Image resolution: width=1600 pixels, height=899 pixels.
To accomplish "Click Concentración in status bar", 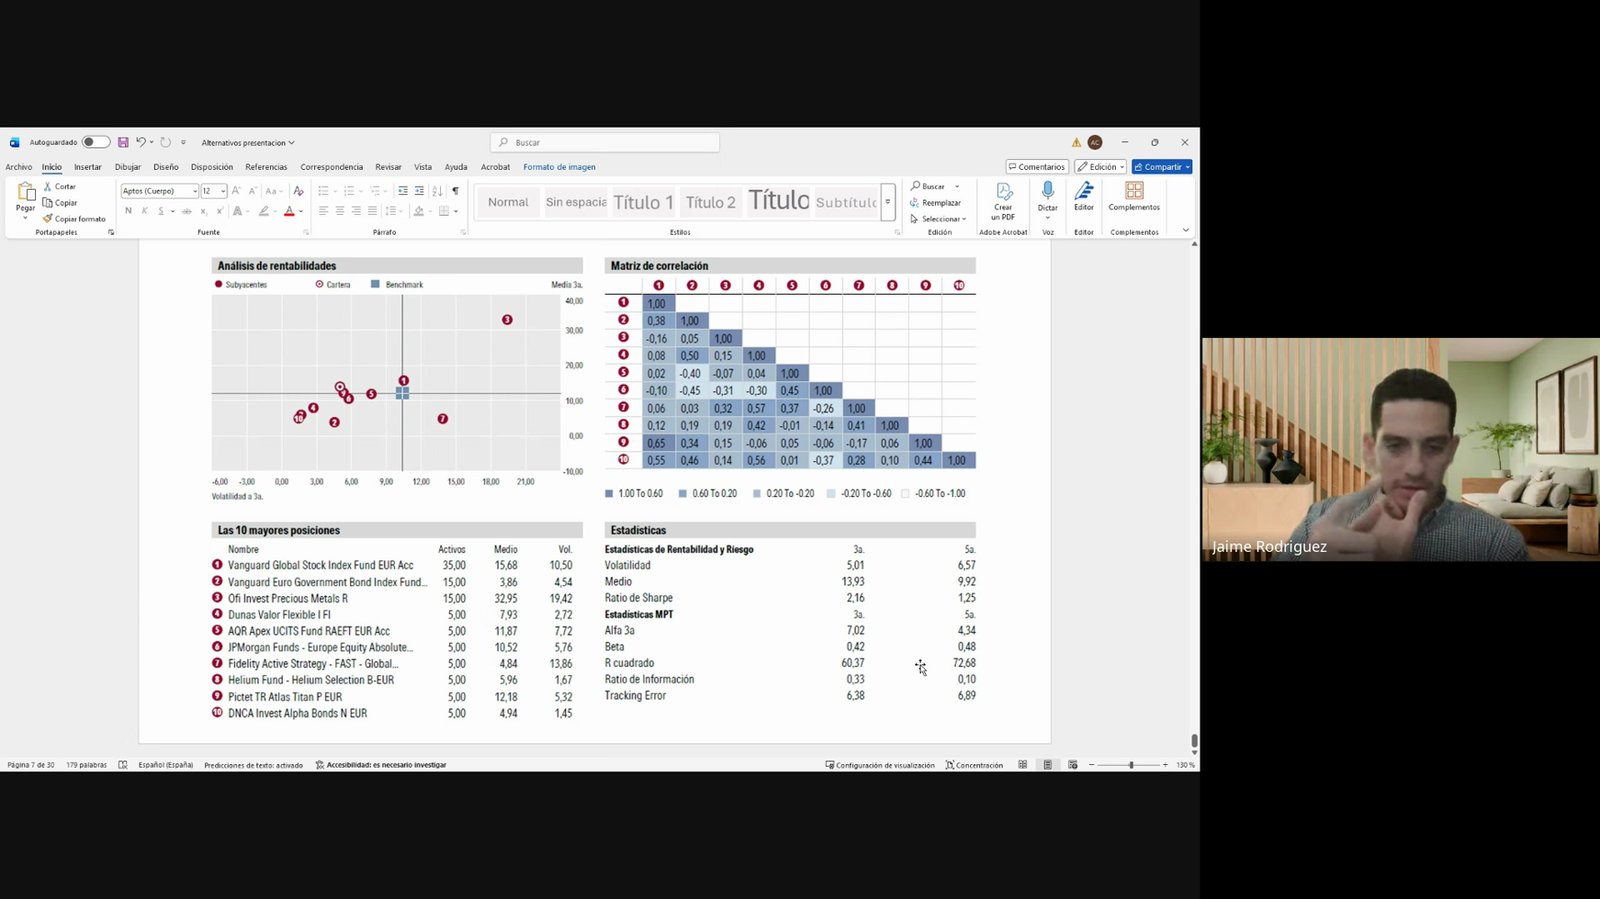I will [x=974, y=765].
